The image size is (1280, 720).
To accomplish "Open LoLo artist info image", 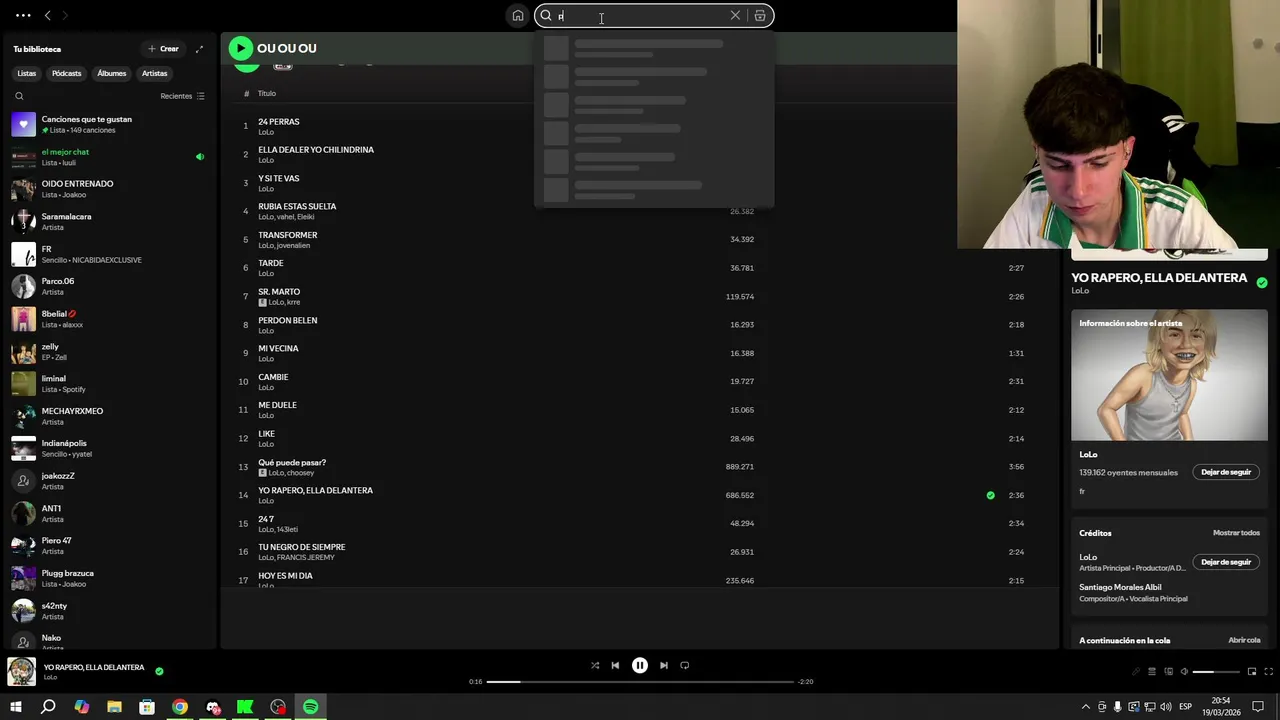I will pyautogui.click(x=1169, y=375).
